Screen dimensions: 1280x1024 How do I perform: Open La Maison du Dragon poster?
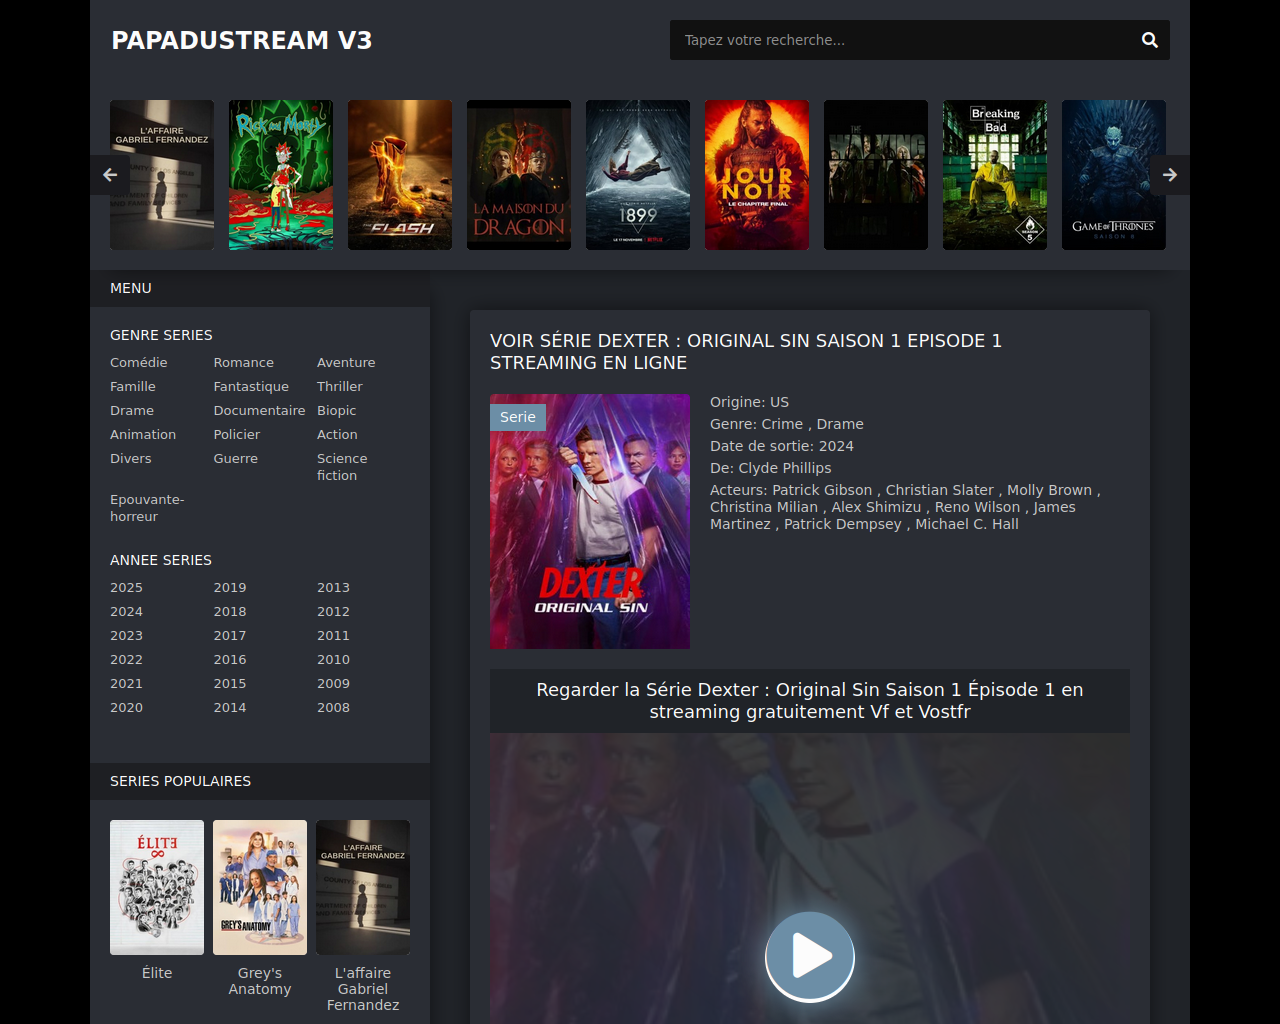point(519,175)
